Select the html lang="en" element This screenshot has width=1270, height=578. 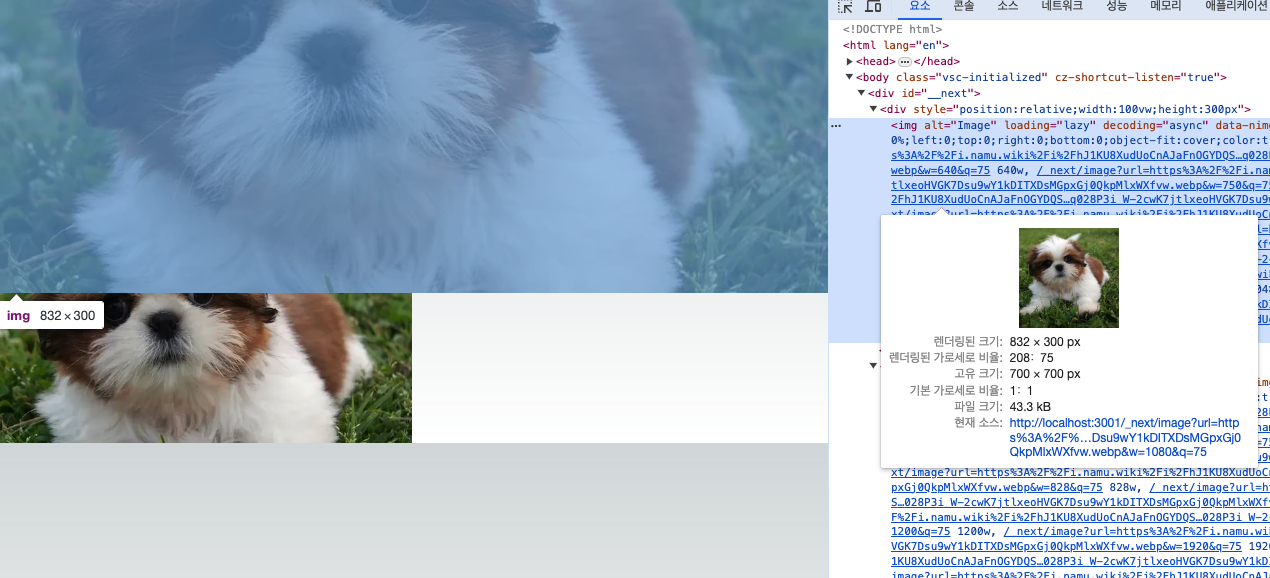(x=896, y=45)
